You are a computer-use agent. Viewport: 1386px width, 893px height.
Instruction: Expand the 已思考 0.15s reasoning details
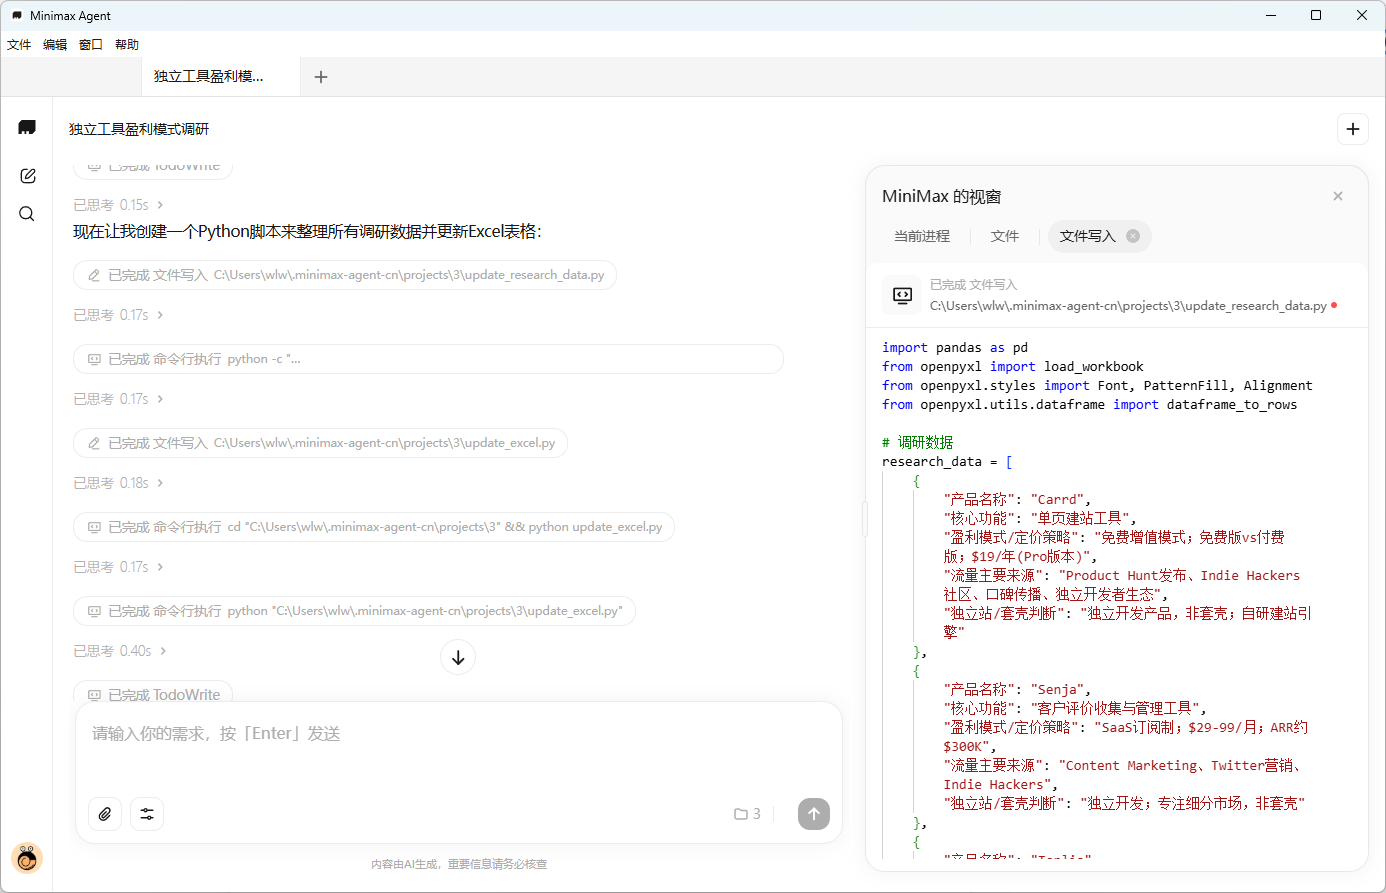coord(116,204)
